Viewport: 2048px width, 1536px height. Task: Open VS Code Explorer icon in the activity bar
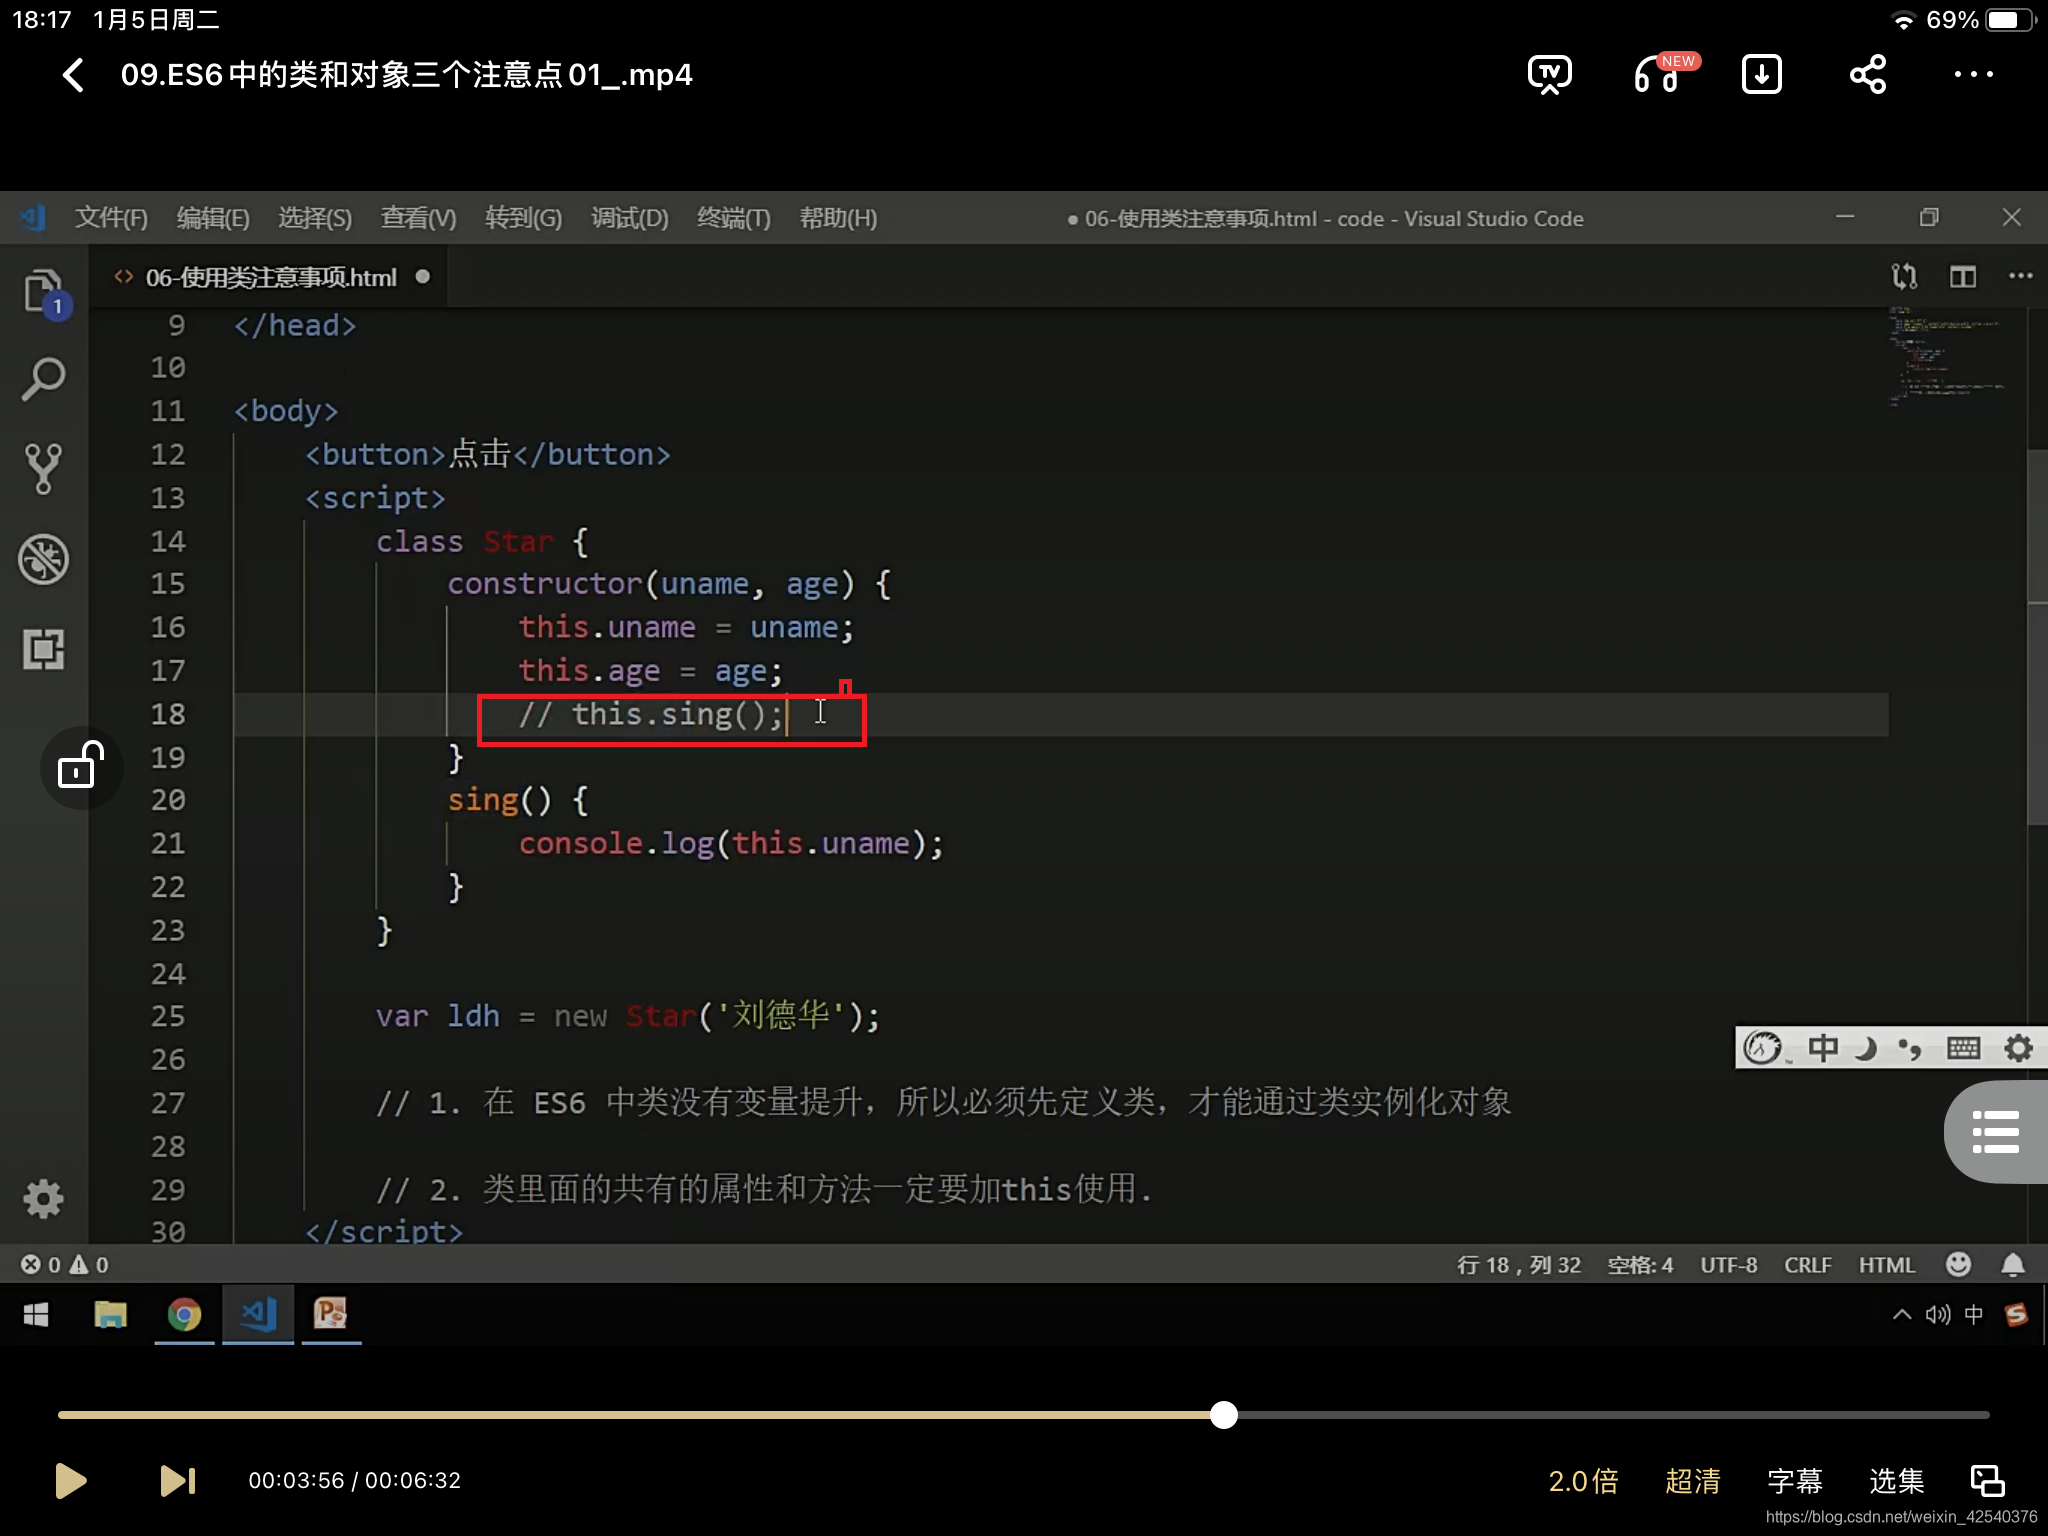(x=44, y=293)
